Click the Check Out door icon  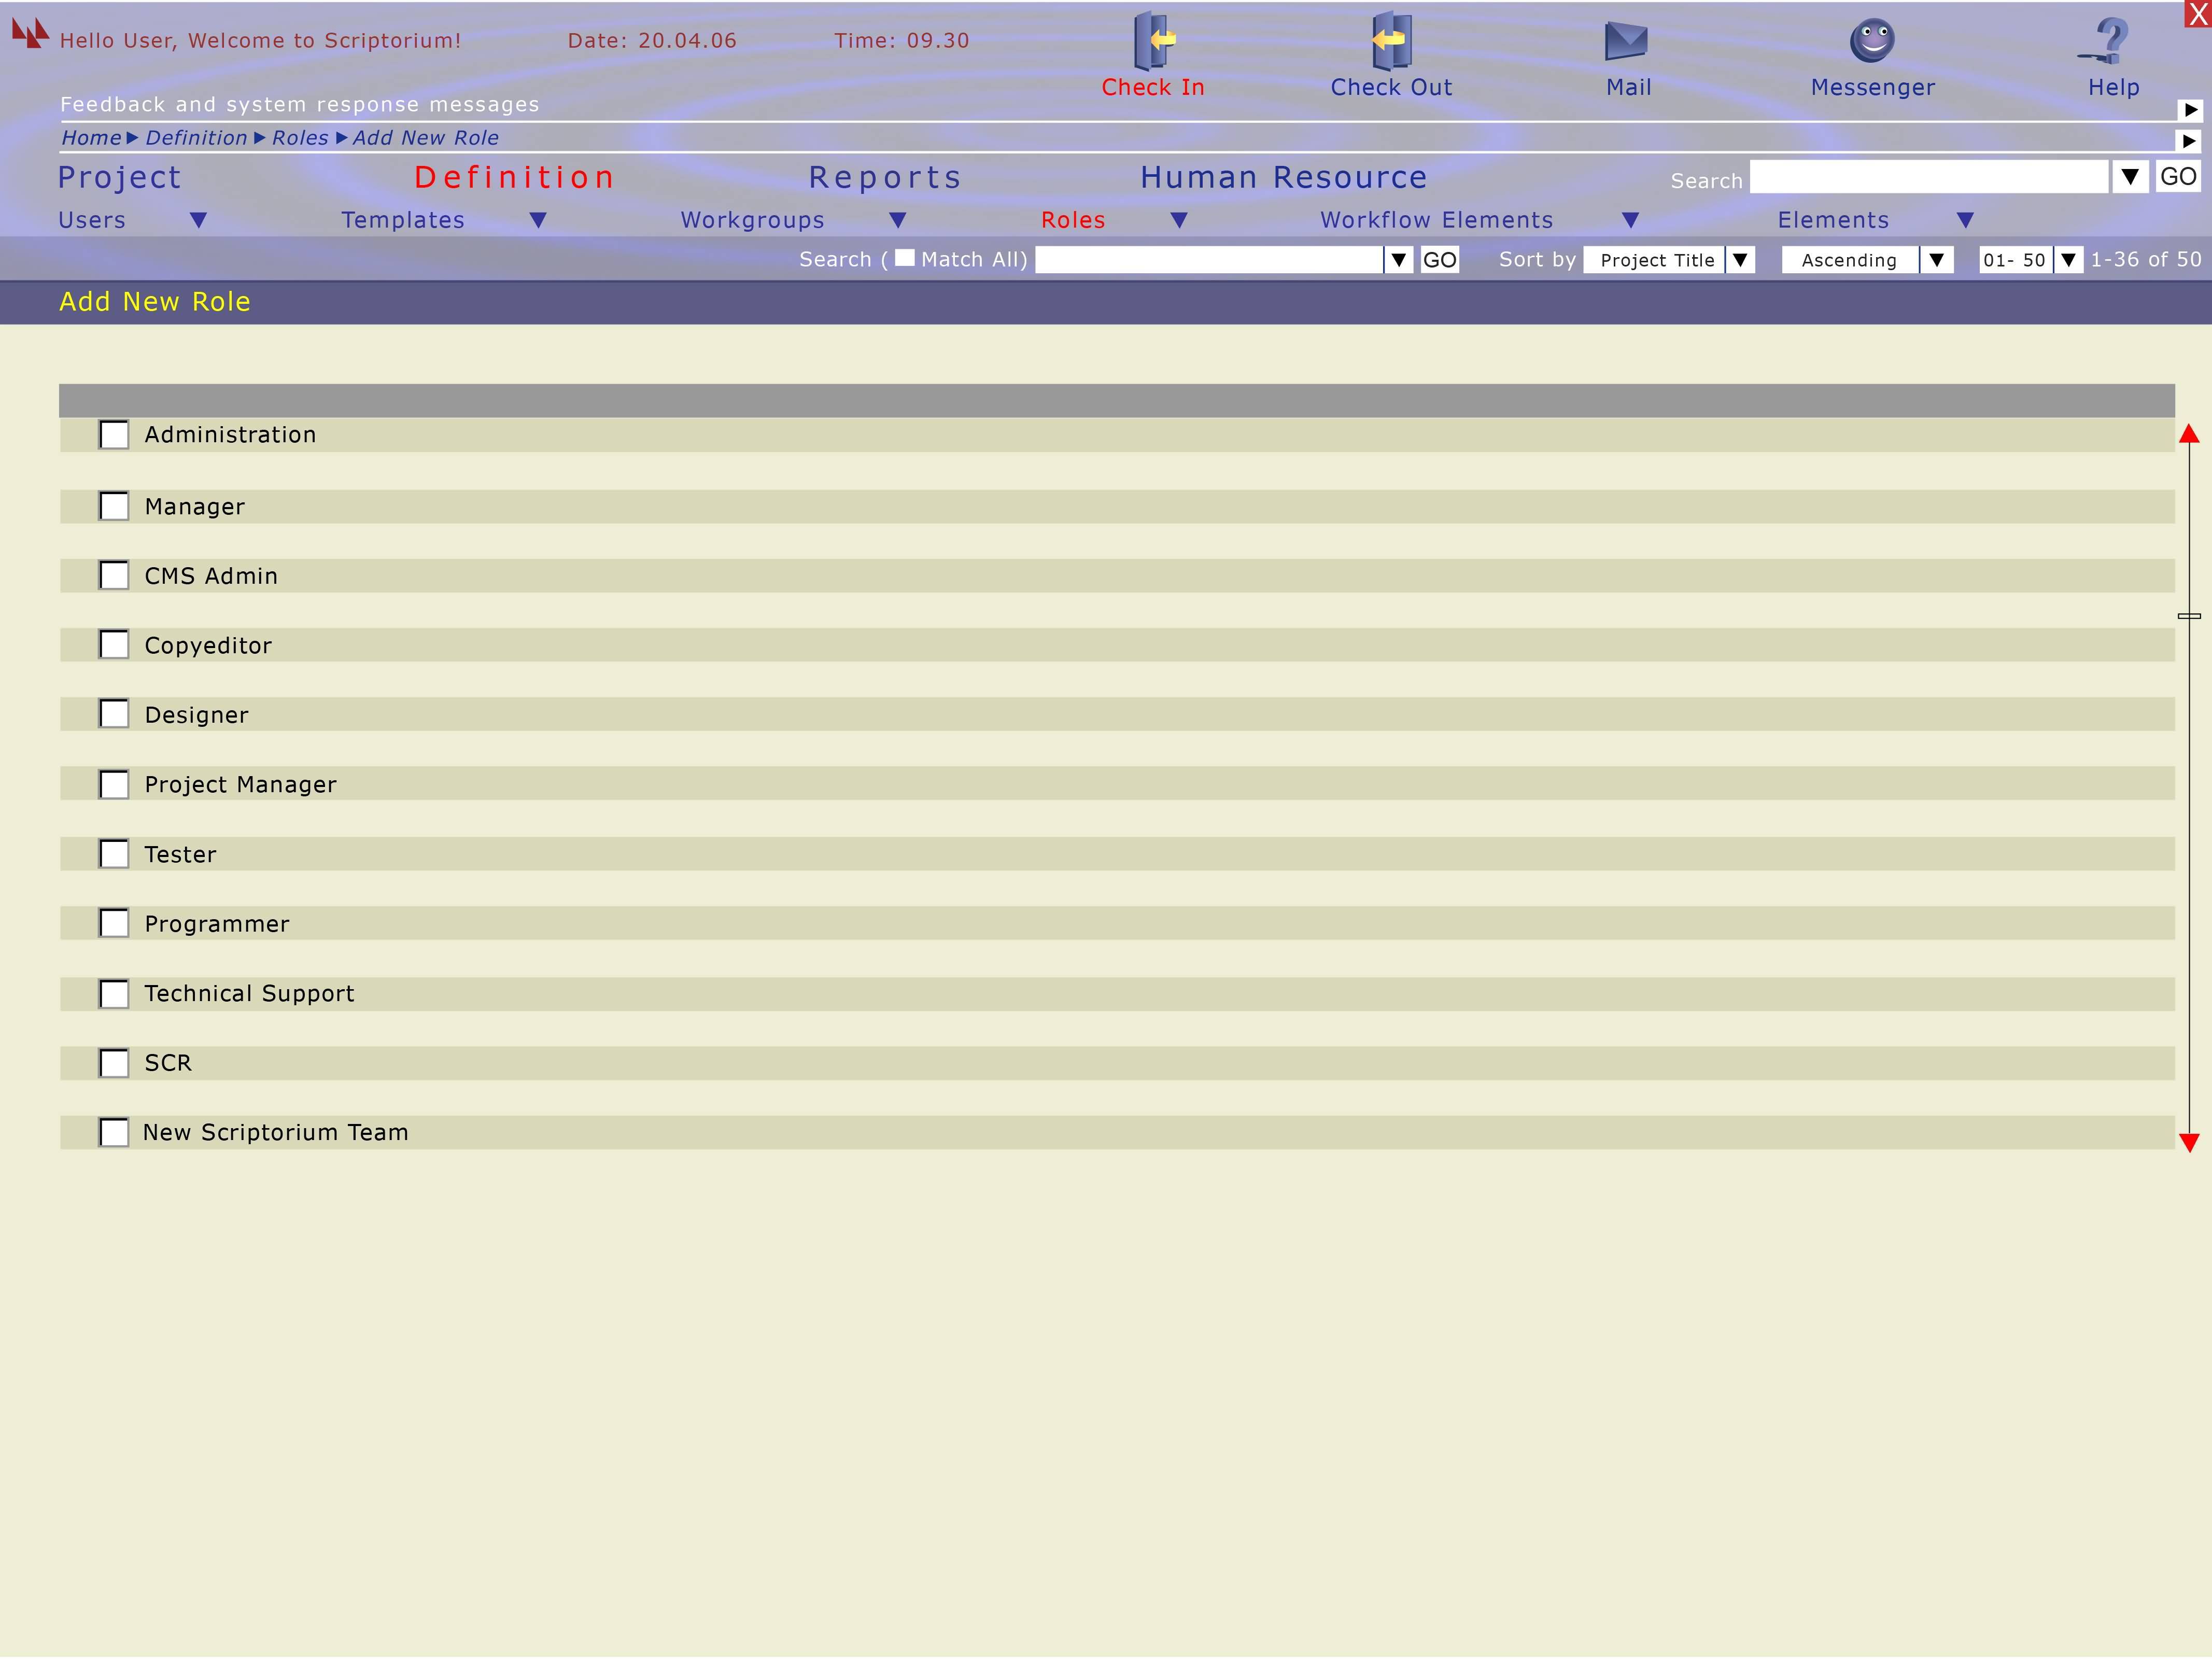1391,41
